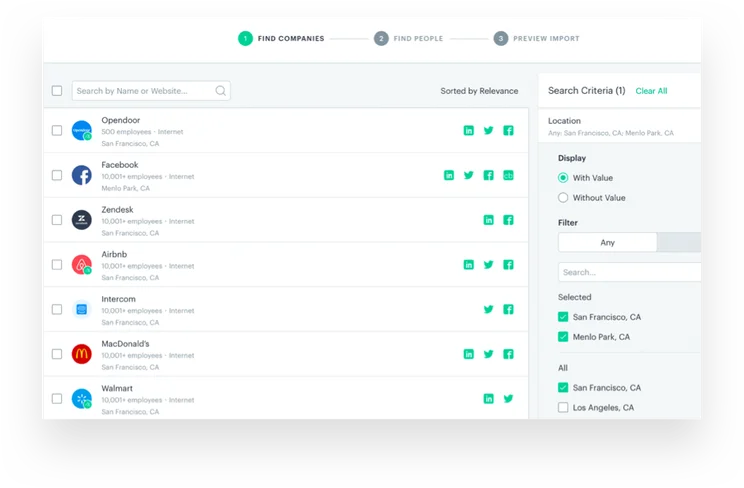
Task: Go to the Find People step
Action: tap(409, 38)
